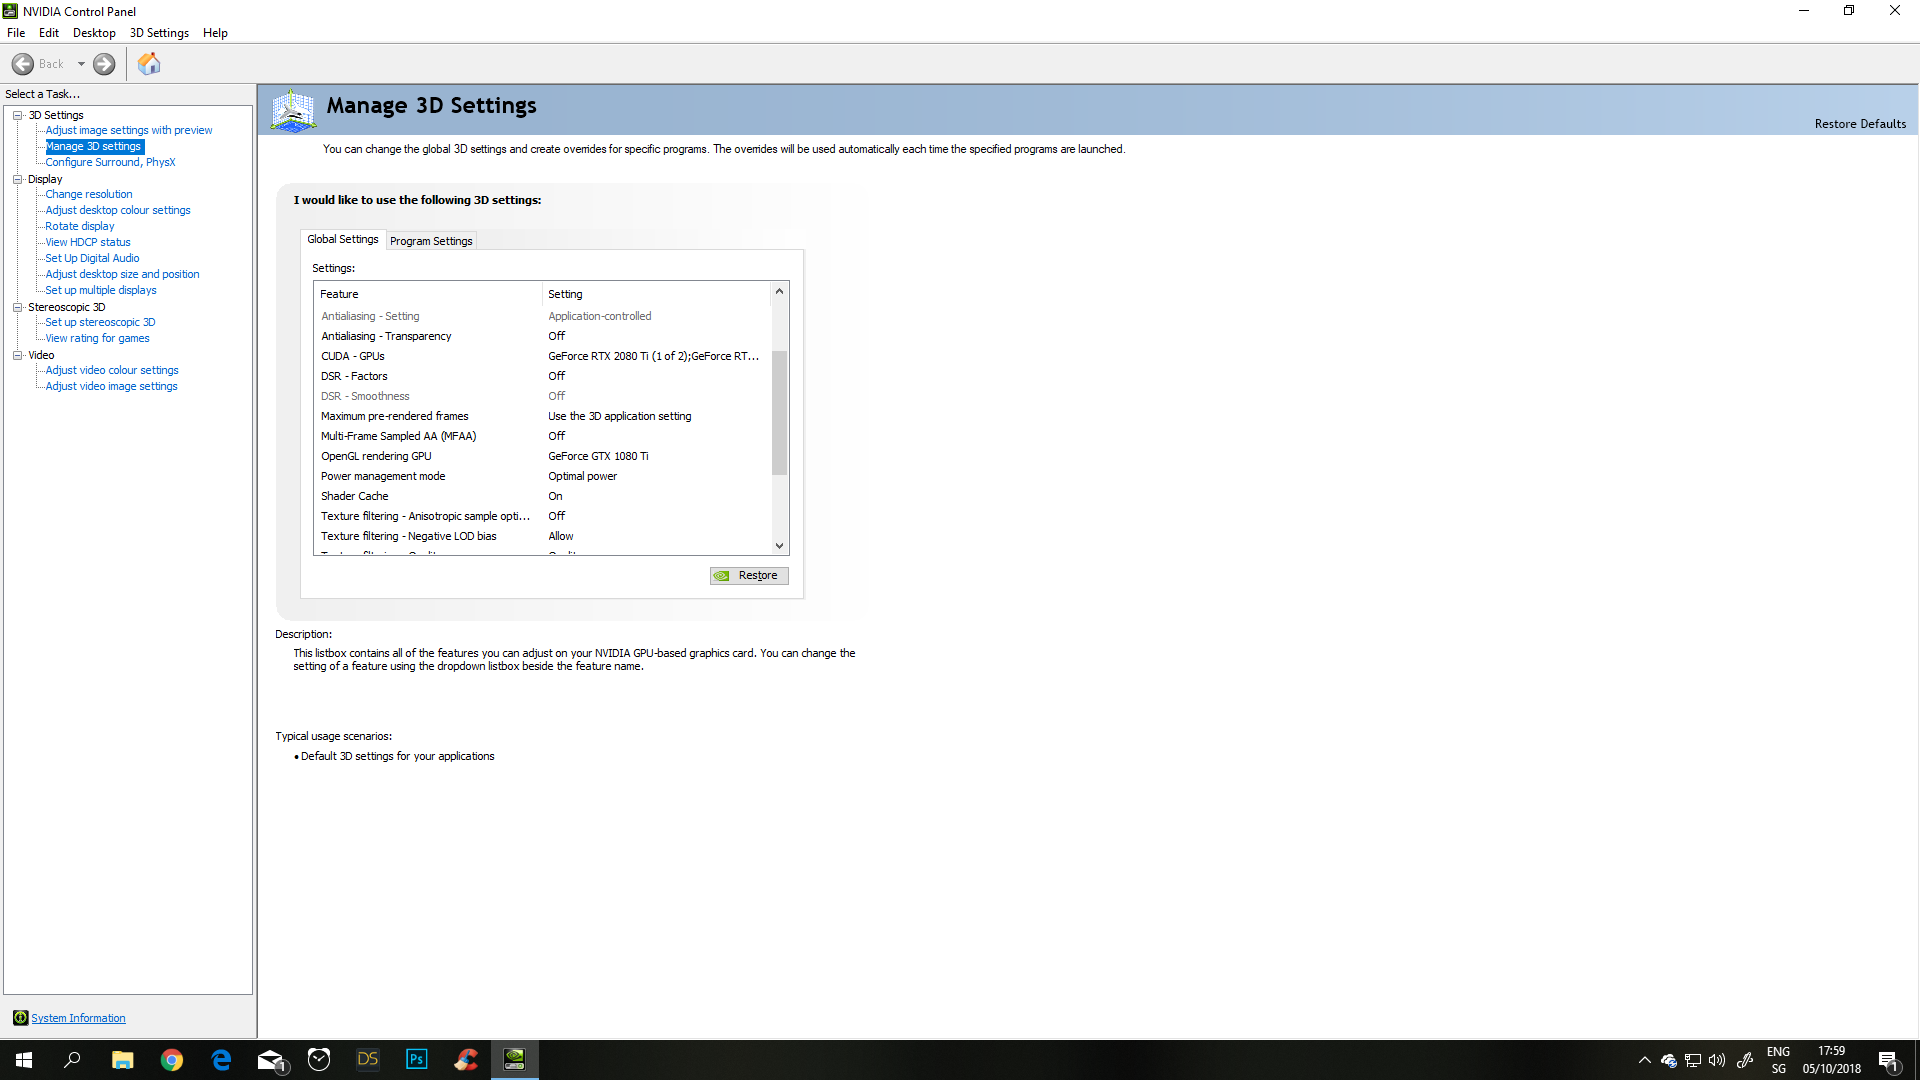Open the Back history dropdown arrow
1920x1080 pixels.
pos(81,64)
